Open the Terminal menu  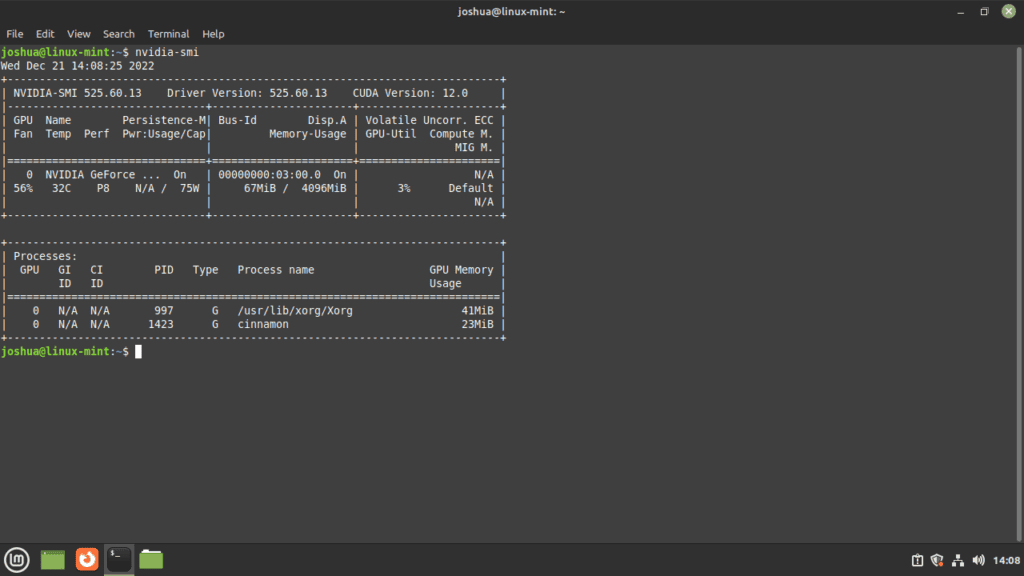click(x=168, y=33)
